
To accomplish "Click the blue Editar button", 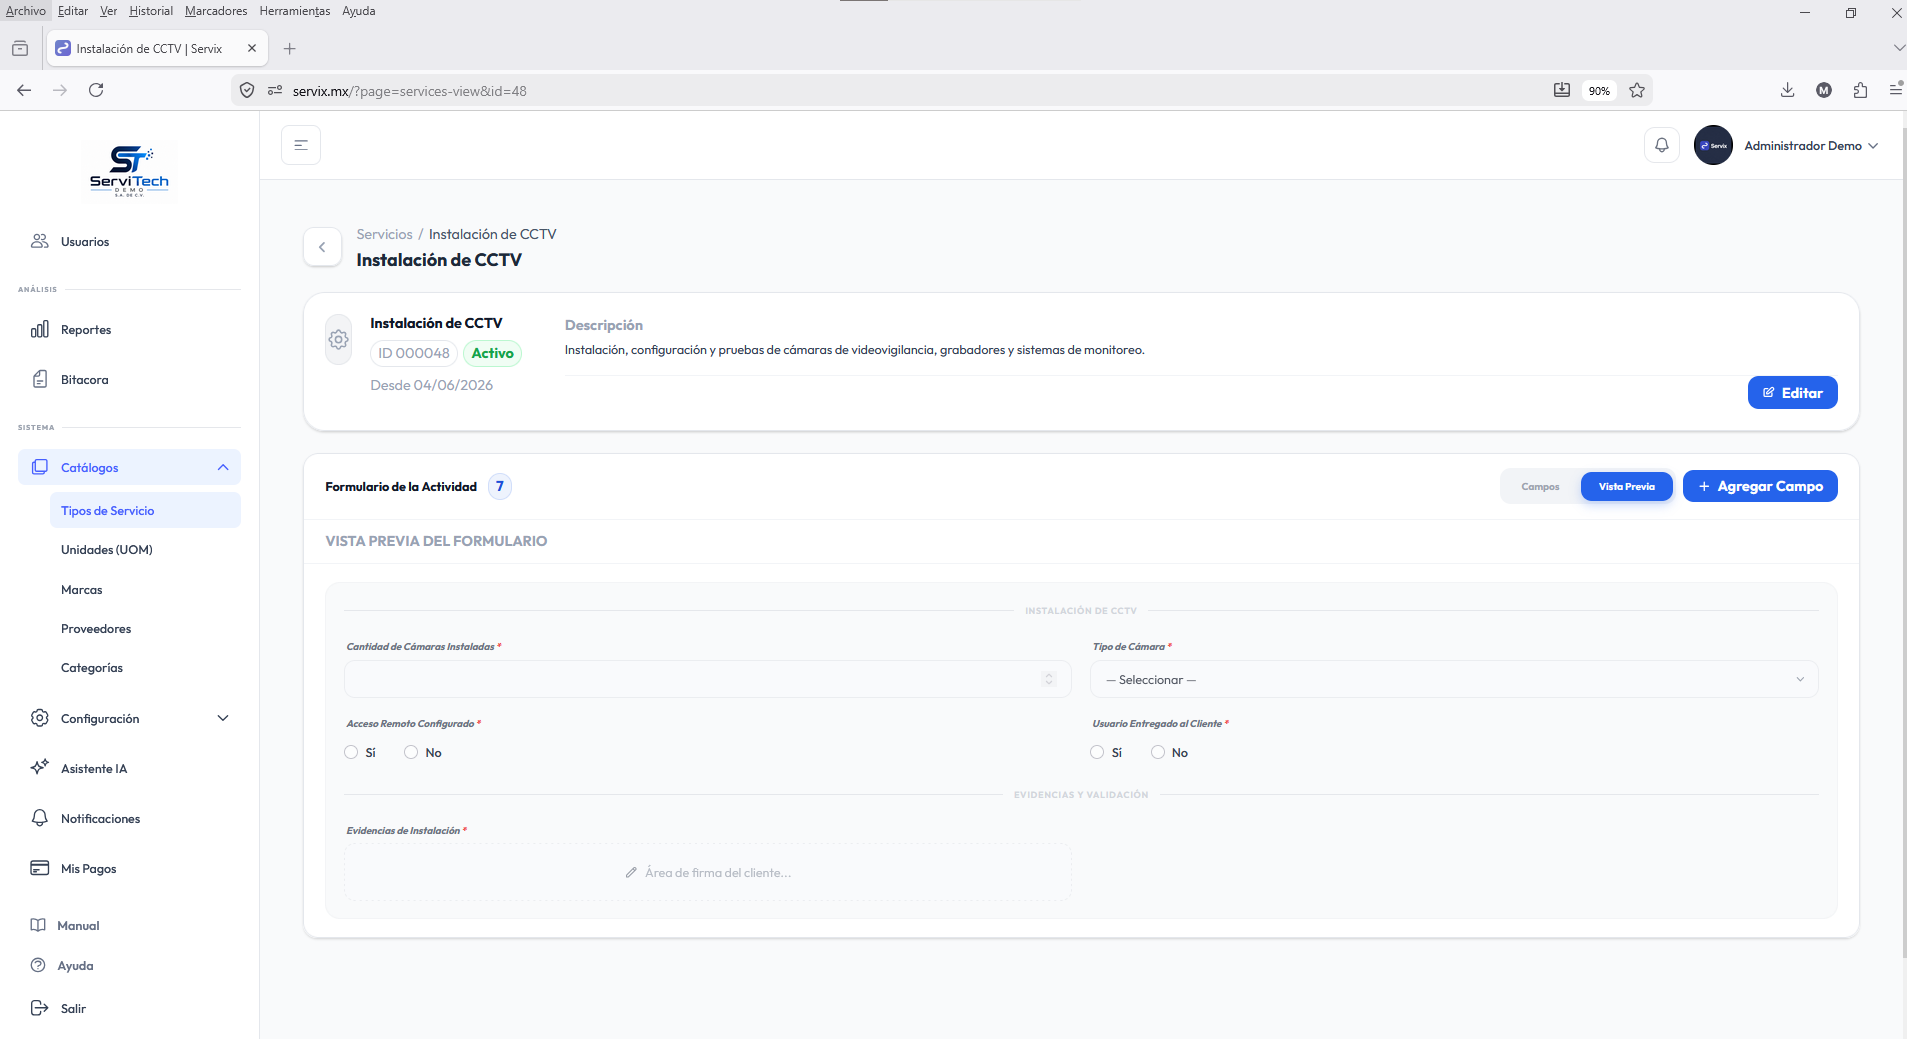I will click(x=1793, y=392).
